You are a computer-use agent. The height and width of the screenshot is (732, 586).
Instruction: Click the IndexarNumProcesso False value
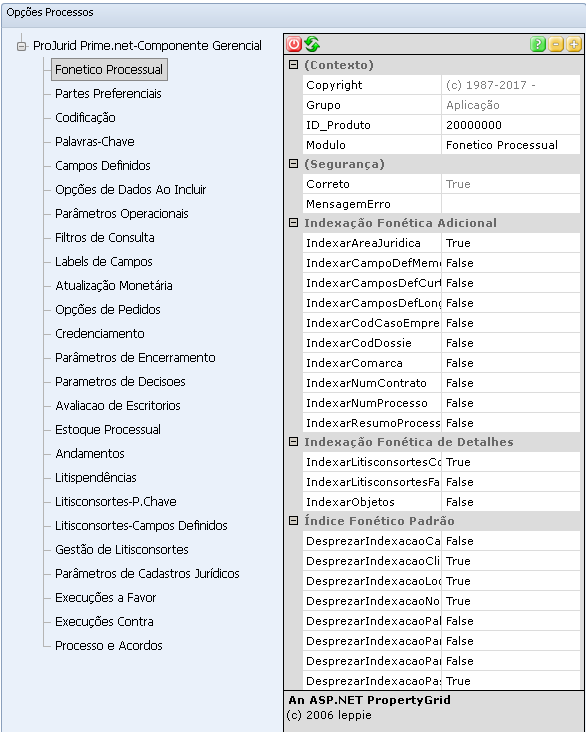tap(510, 403)
